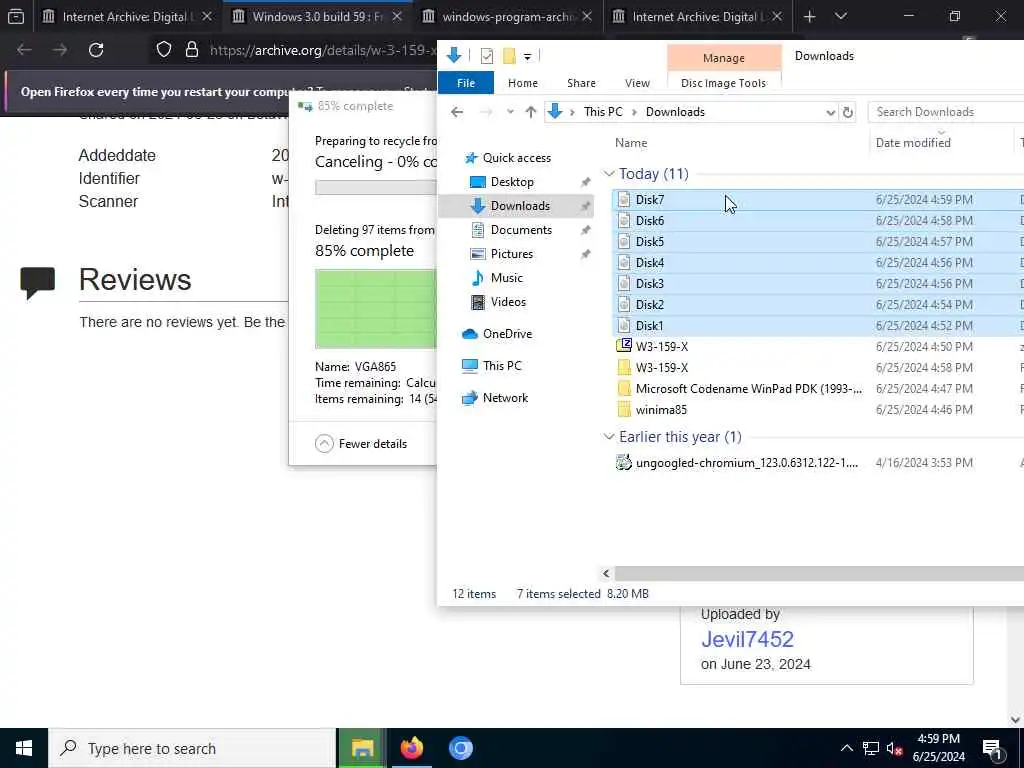Close the Windows 3.0 build 59 tab

[396, 17]
